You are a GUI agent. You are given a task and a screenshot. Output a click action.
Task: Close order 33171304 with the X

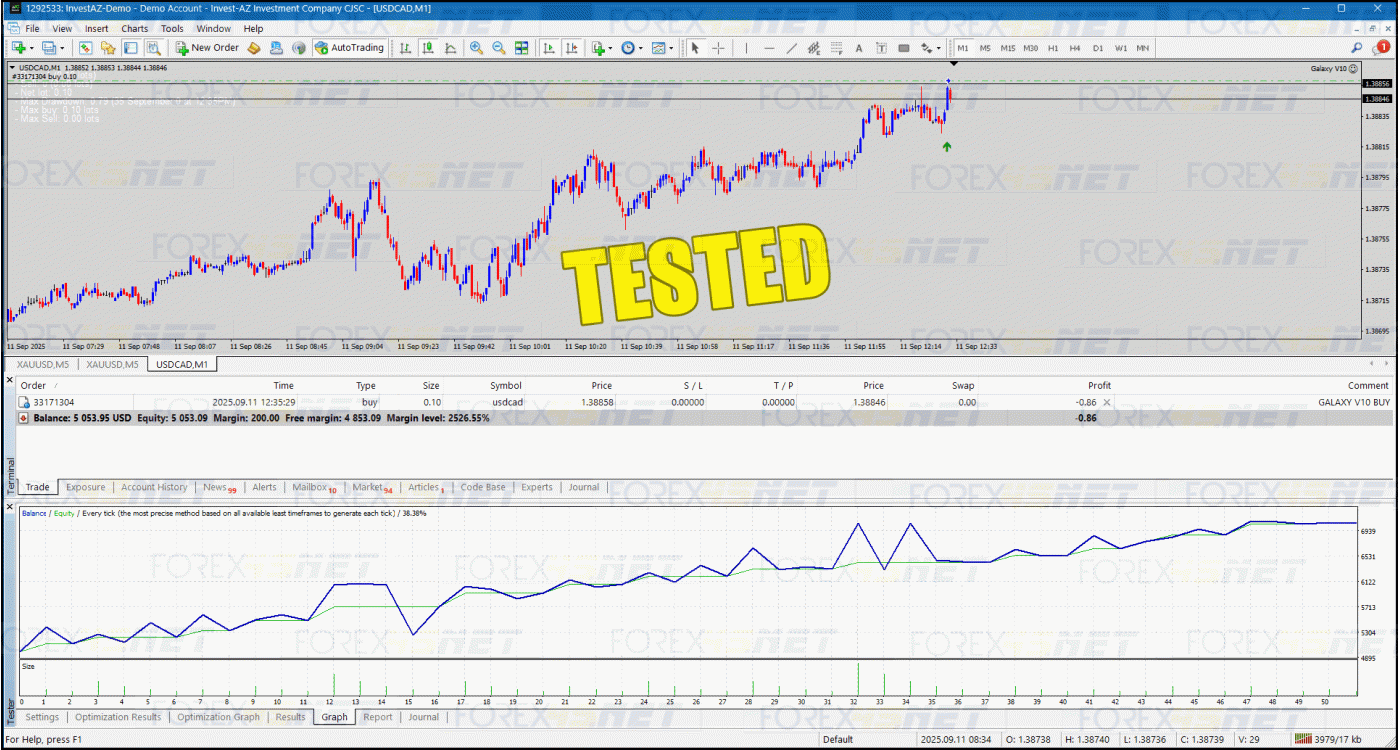tap(1106, 402)
